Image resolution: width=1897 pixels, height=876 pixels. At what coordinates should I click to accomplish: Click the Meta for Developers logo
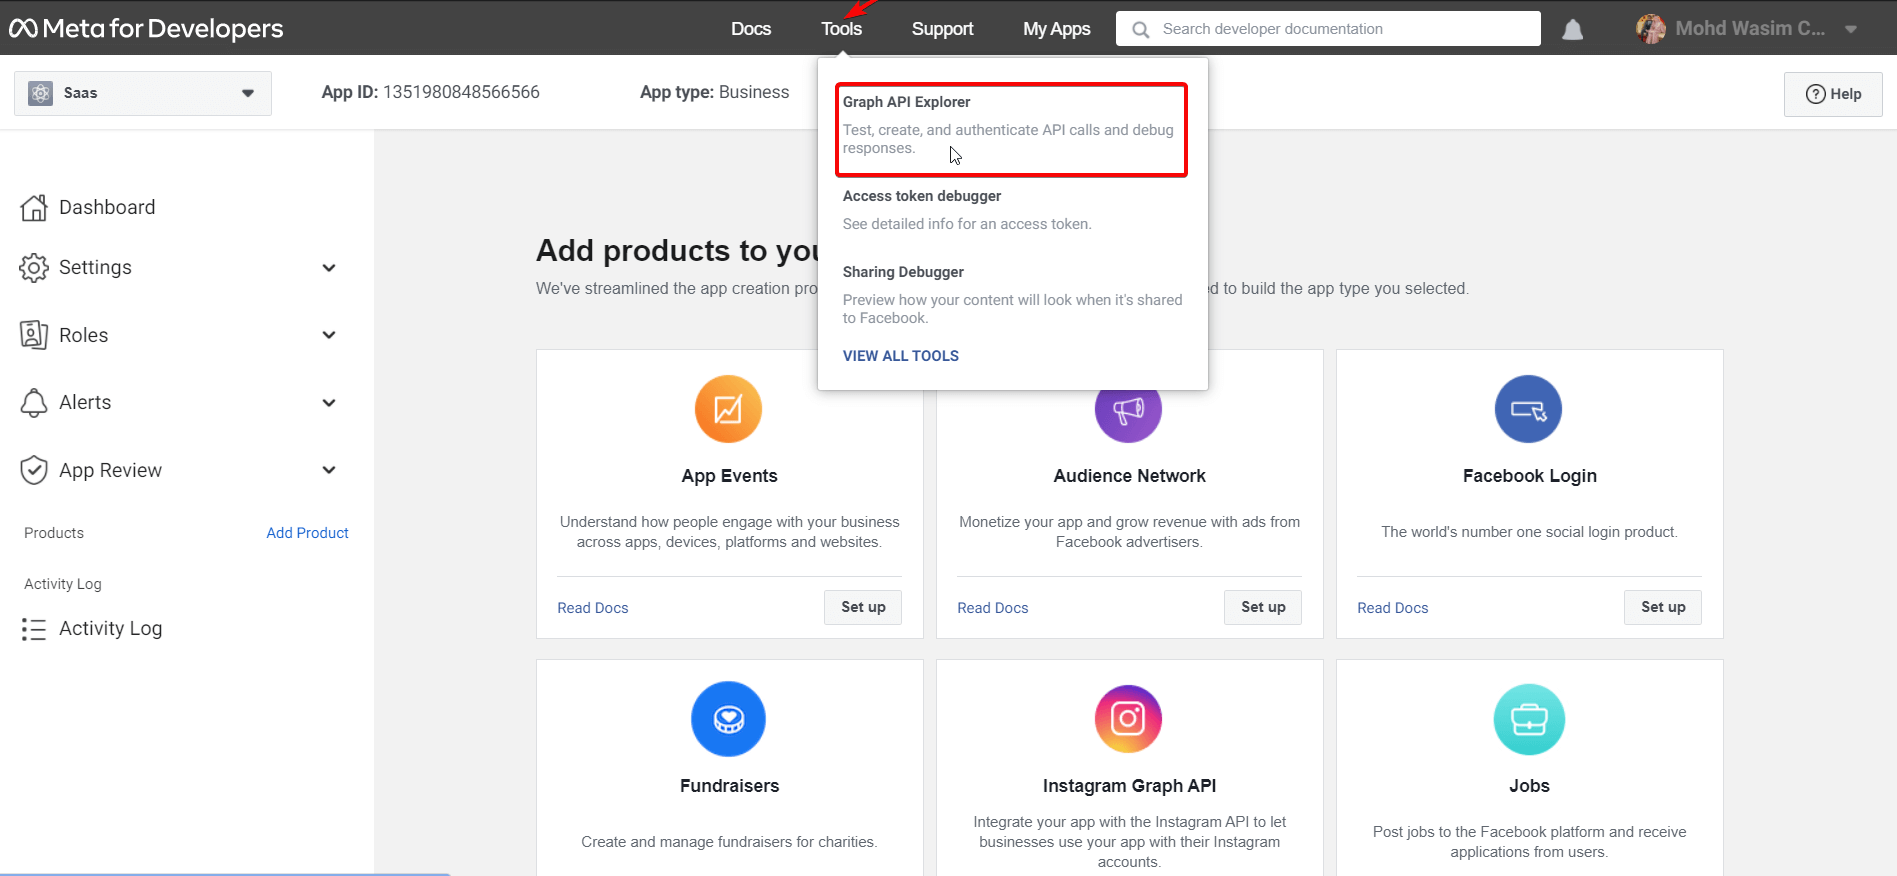click(146, 28)
